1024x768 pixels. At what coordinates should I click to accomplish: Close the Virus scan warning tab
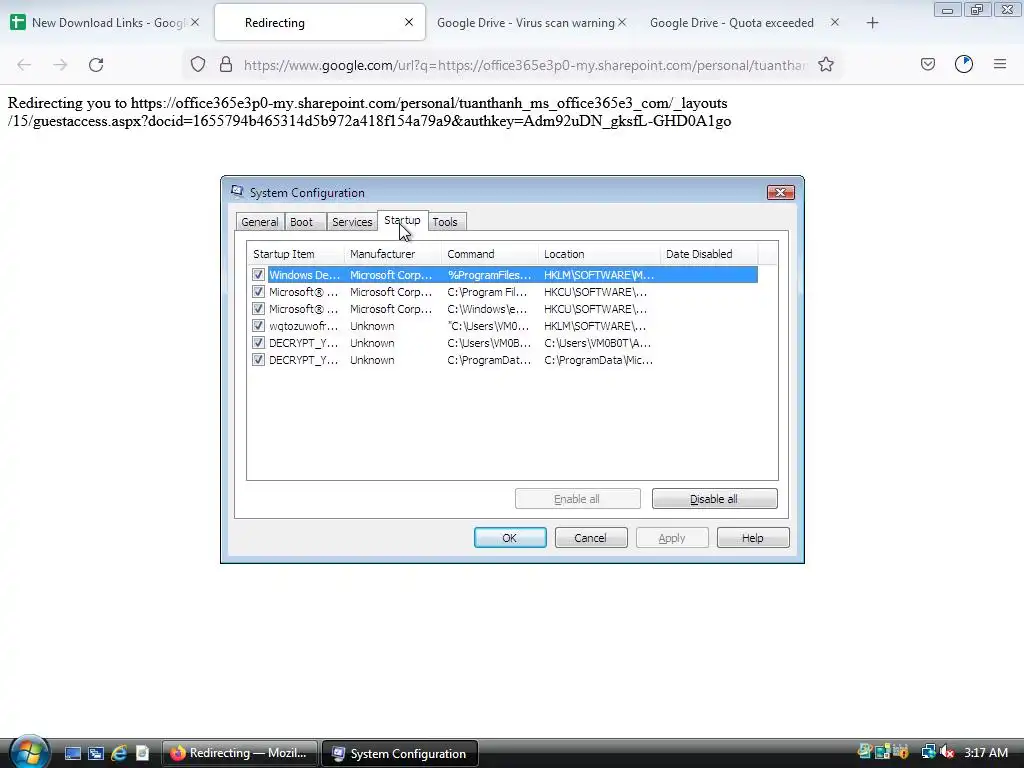coord(622,22)
